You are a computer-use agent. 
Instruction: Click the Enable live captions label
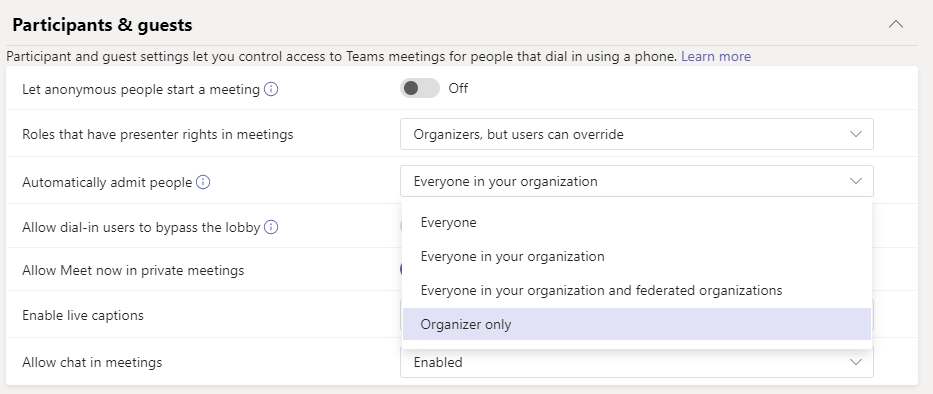coord(83,315)
